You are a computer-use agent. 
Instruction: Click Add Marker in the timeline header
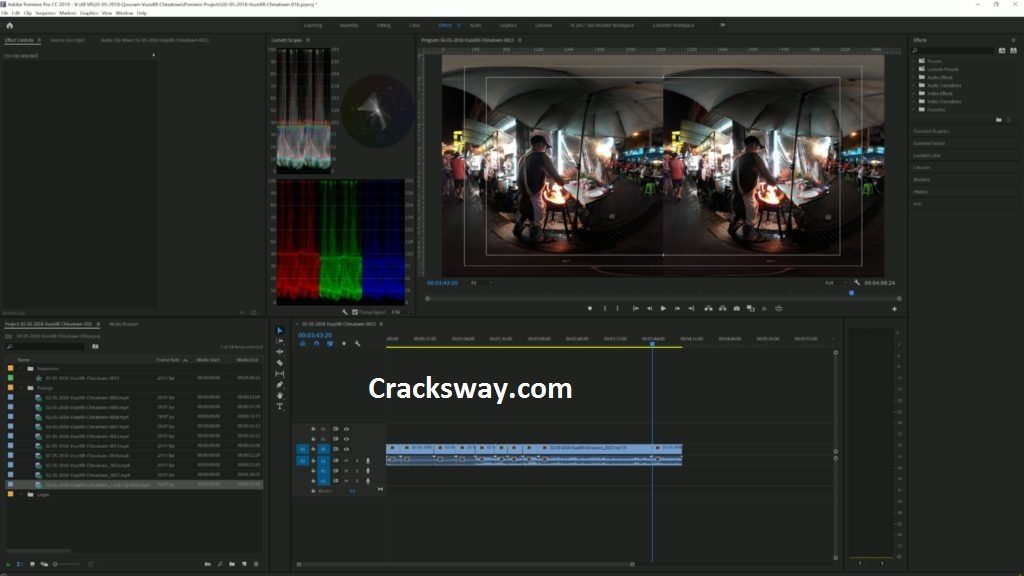pyautogui.click(x=344, y=344)
